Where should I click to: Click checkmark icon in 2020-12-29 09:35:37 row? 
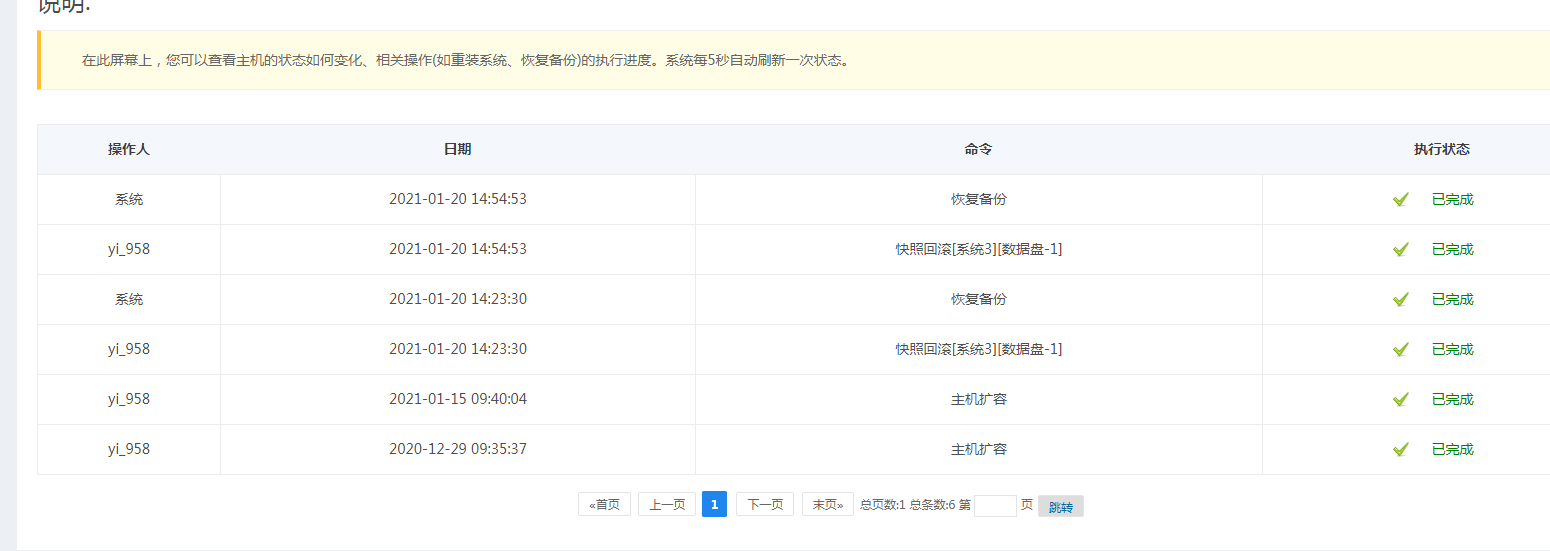[1400, 449]
